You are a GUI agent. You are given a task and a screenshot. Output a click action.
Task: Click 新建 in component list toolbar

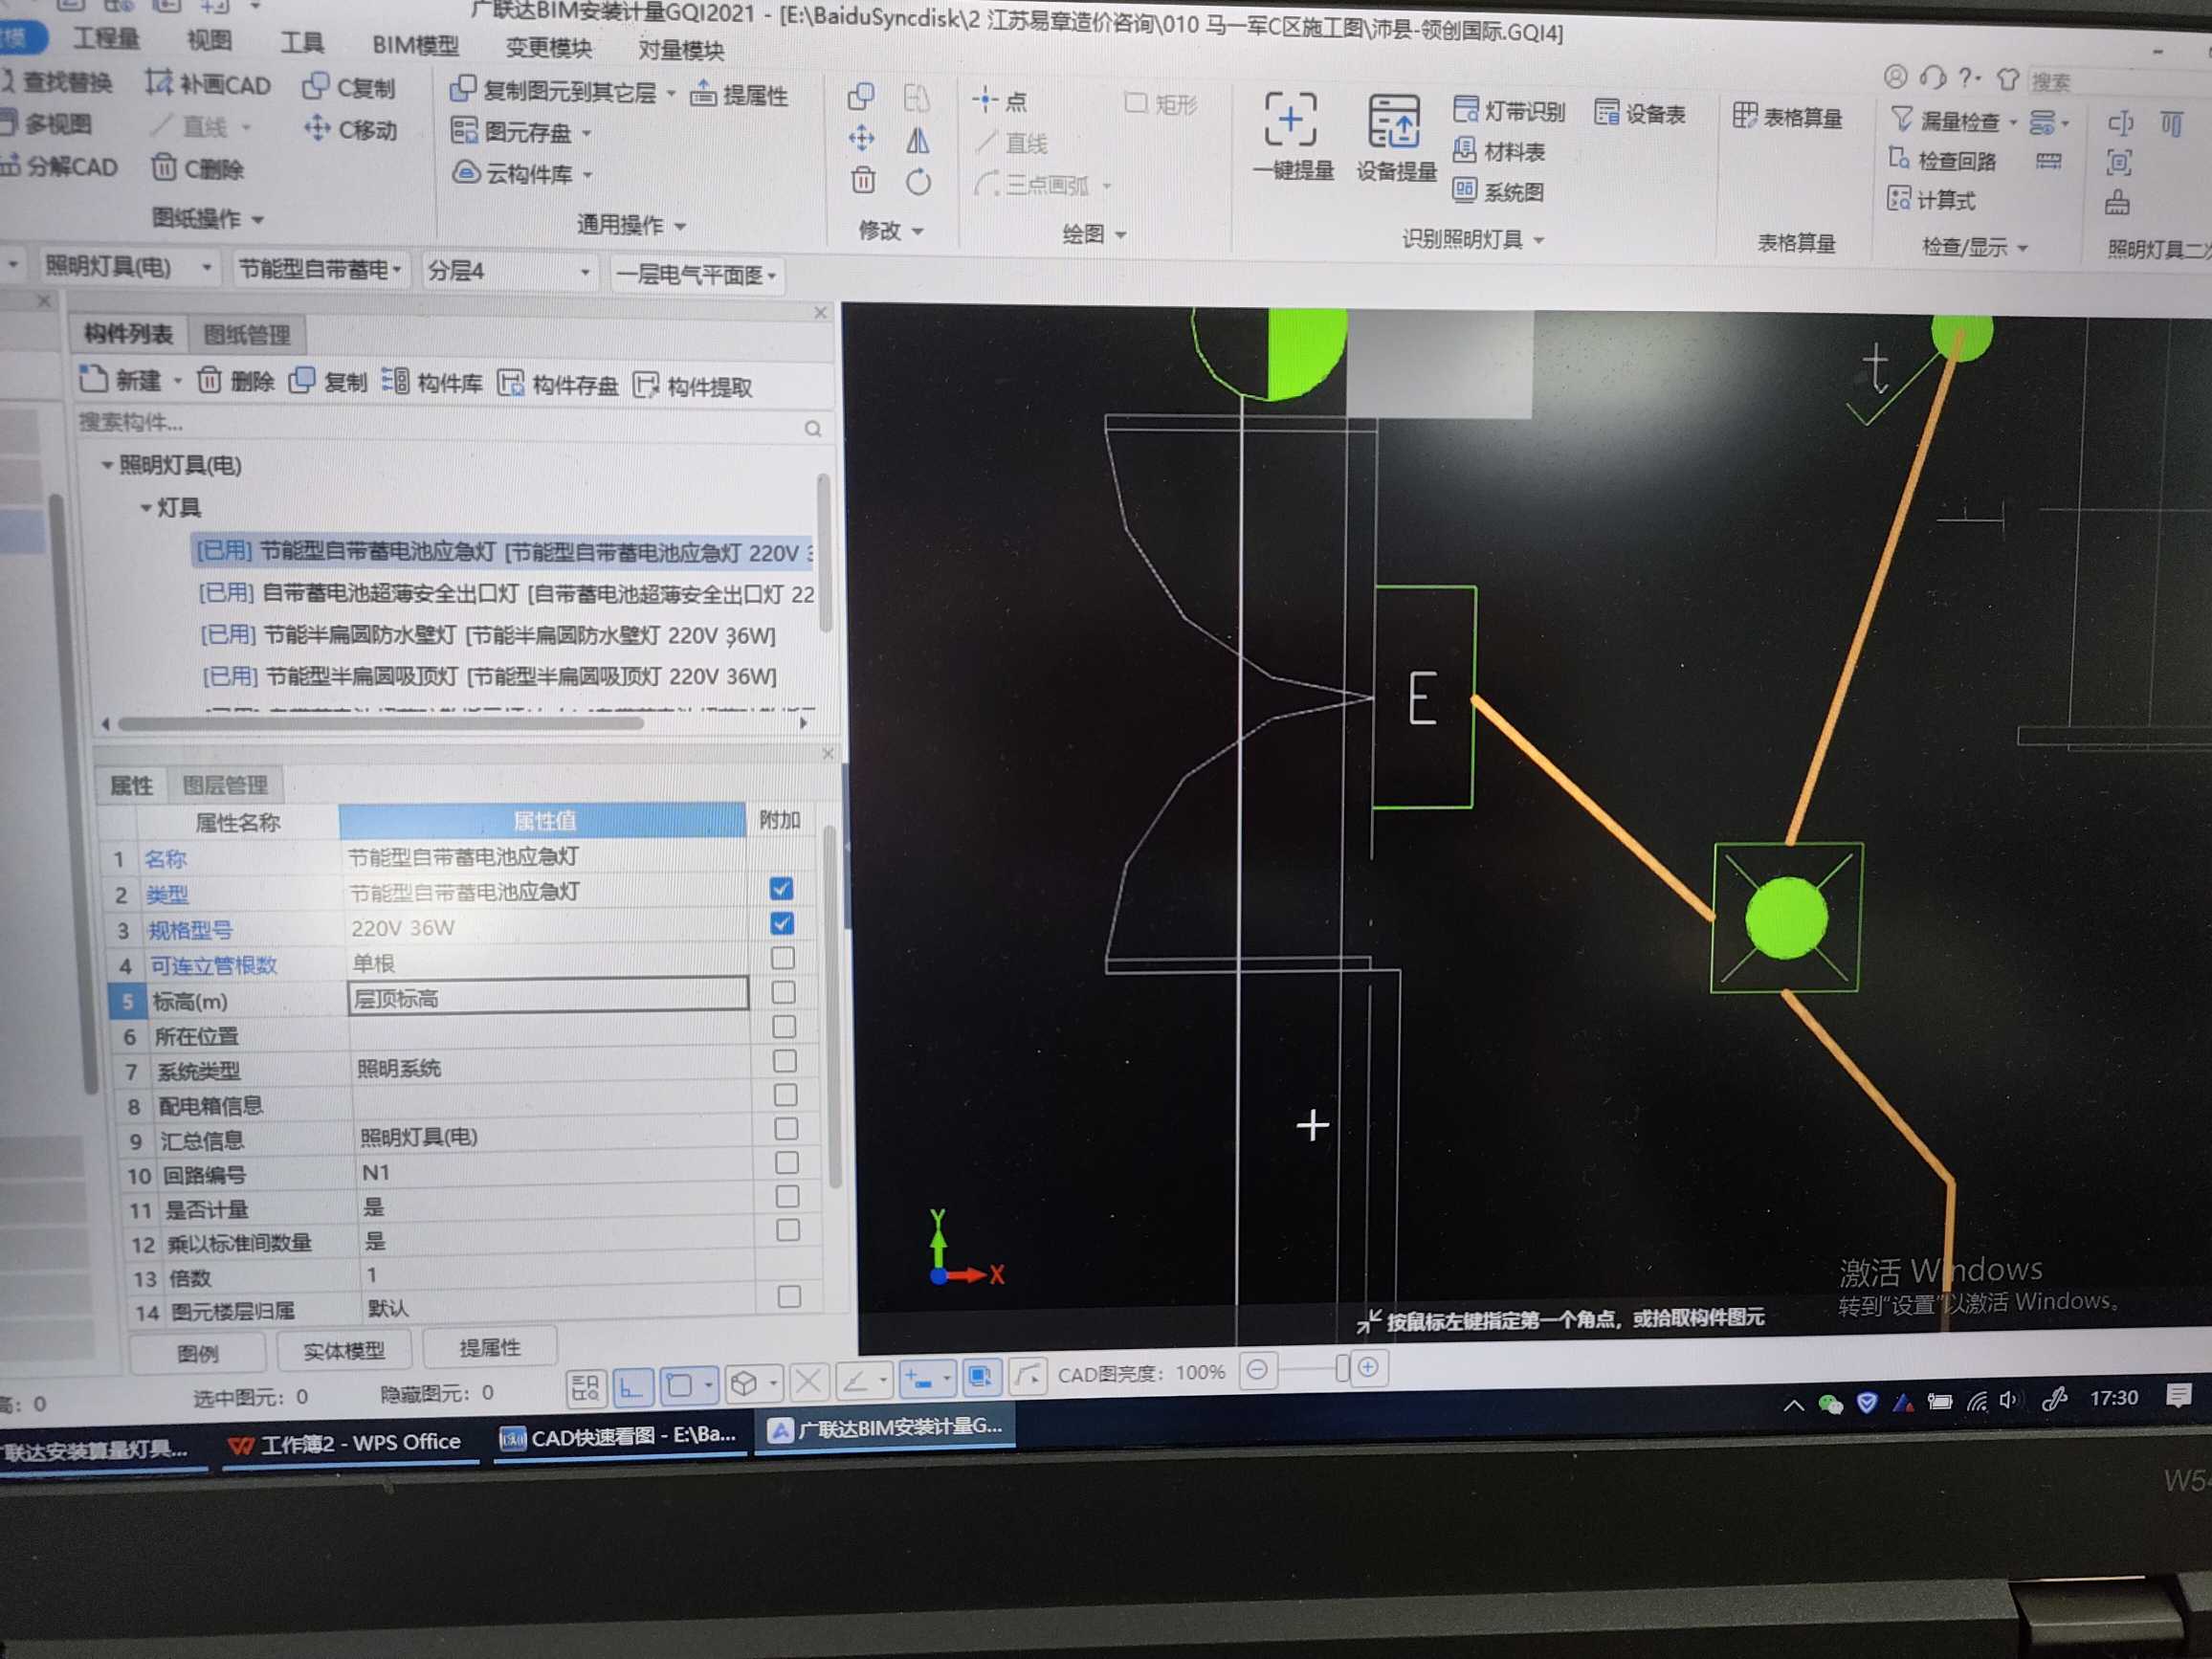120,379
